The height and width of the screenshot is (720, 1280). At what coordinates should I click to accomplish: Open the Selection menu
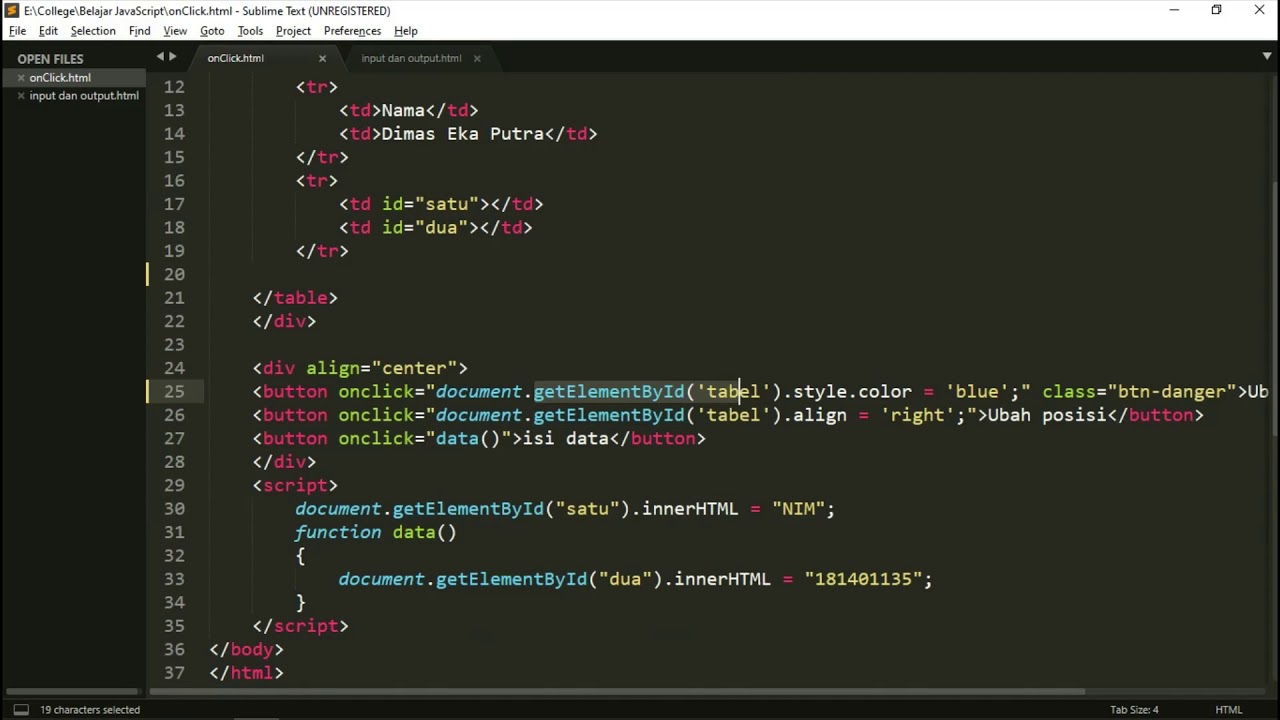tap(93, 31)
